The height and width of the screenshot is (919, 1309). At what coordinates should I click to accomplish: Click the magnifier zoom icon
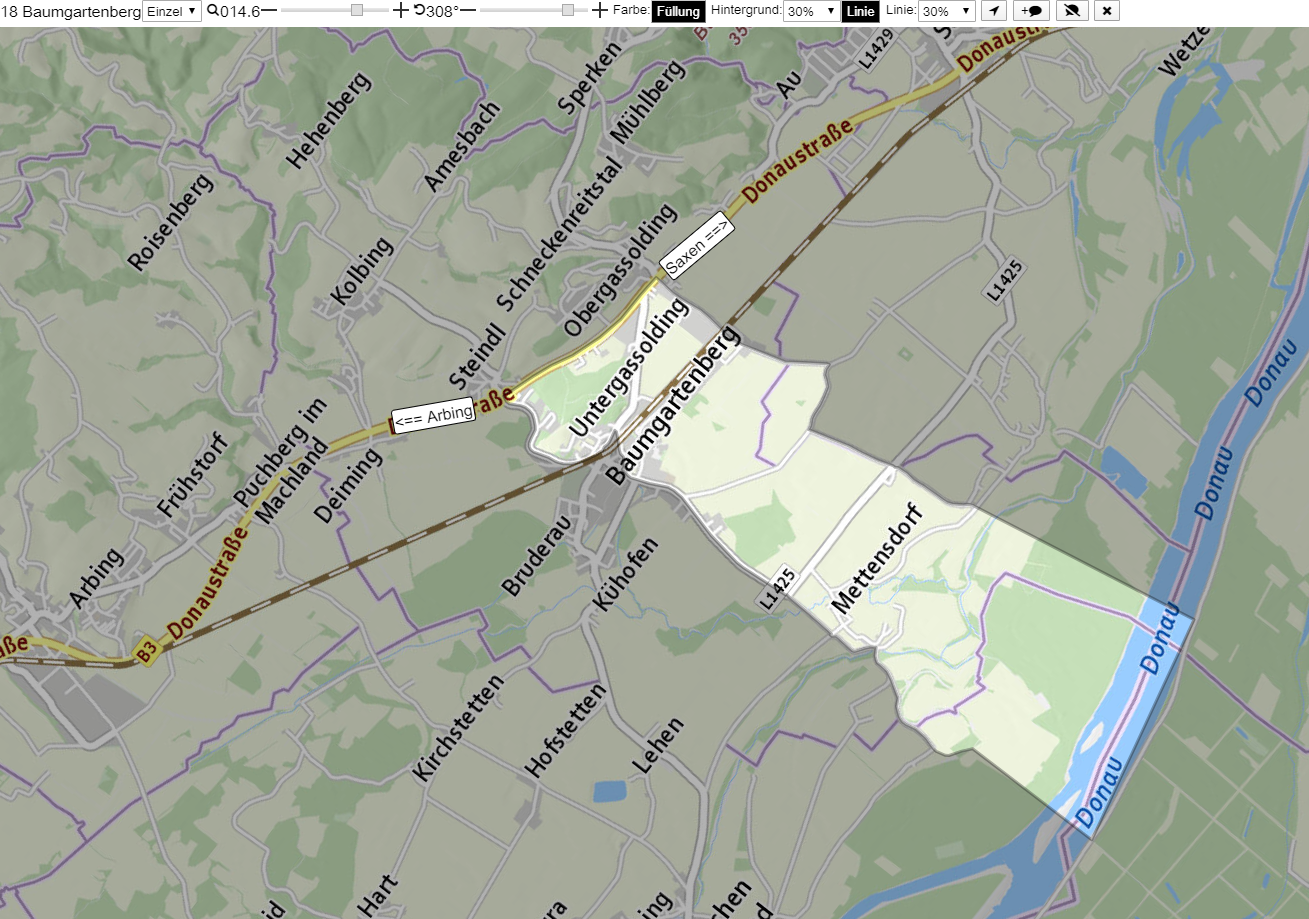pos(212,11)
